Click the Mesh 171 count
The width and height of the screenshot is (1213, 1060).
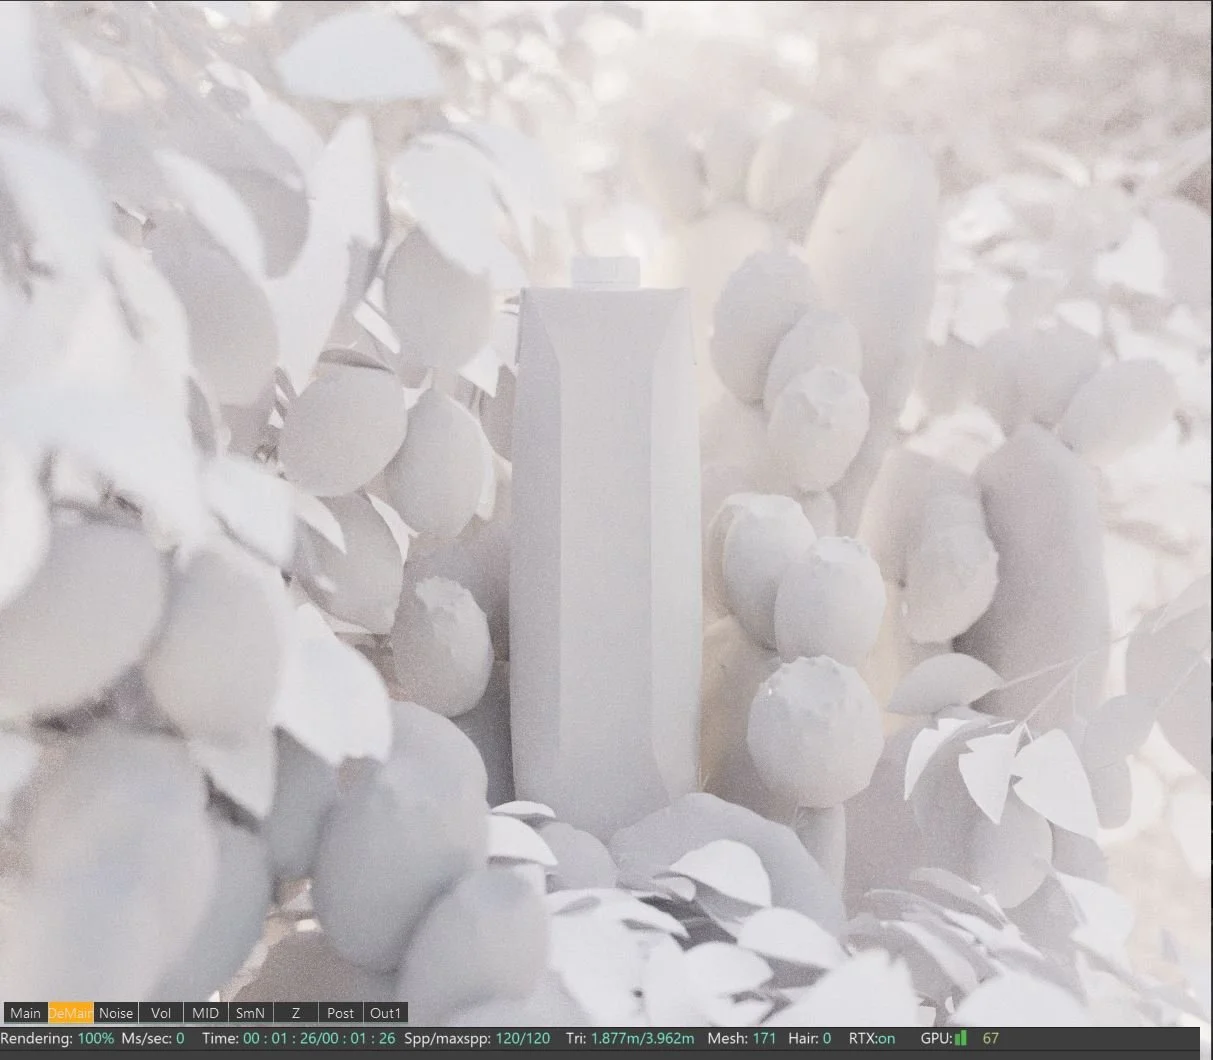(x=742, y=1039)
